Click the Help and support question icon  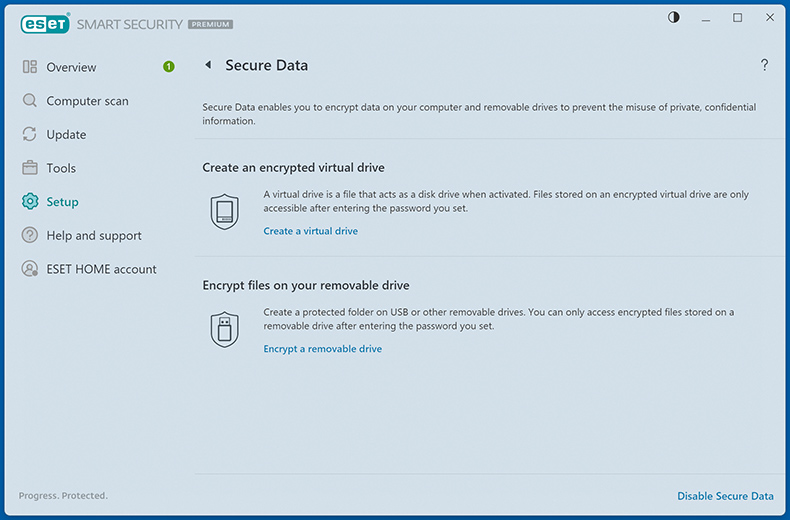coord(30,235)
